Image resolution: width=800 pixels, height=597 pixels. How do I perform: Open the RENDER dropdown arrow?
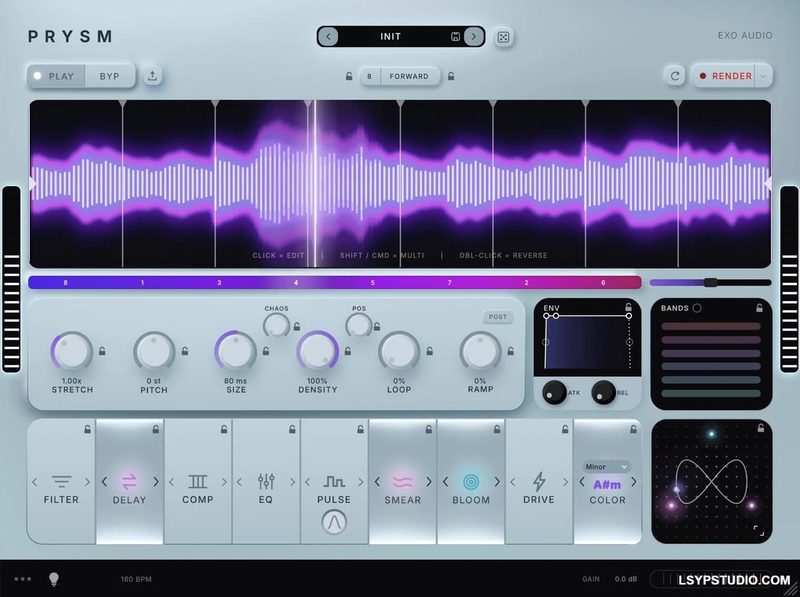(x=763, y=76)
